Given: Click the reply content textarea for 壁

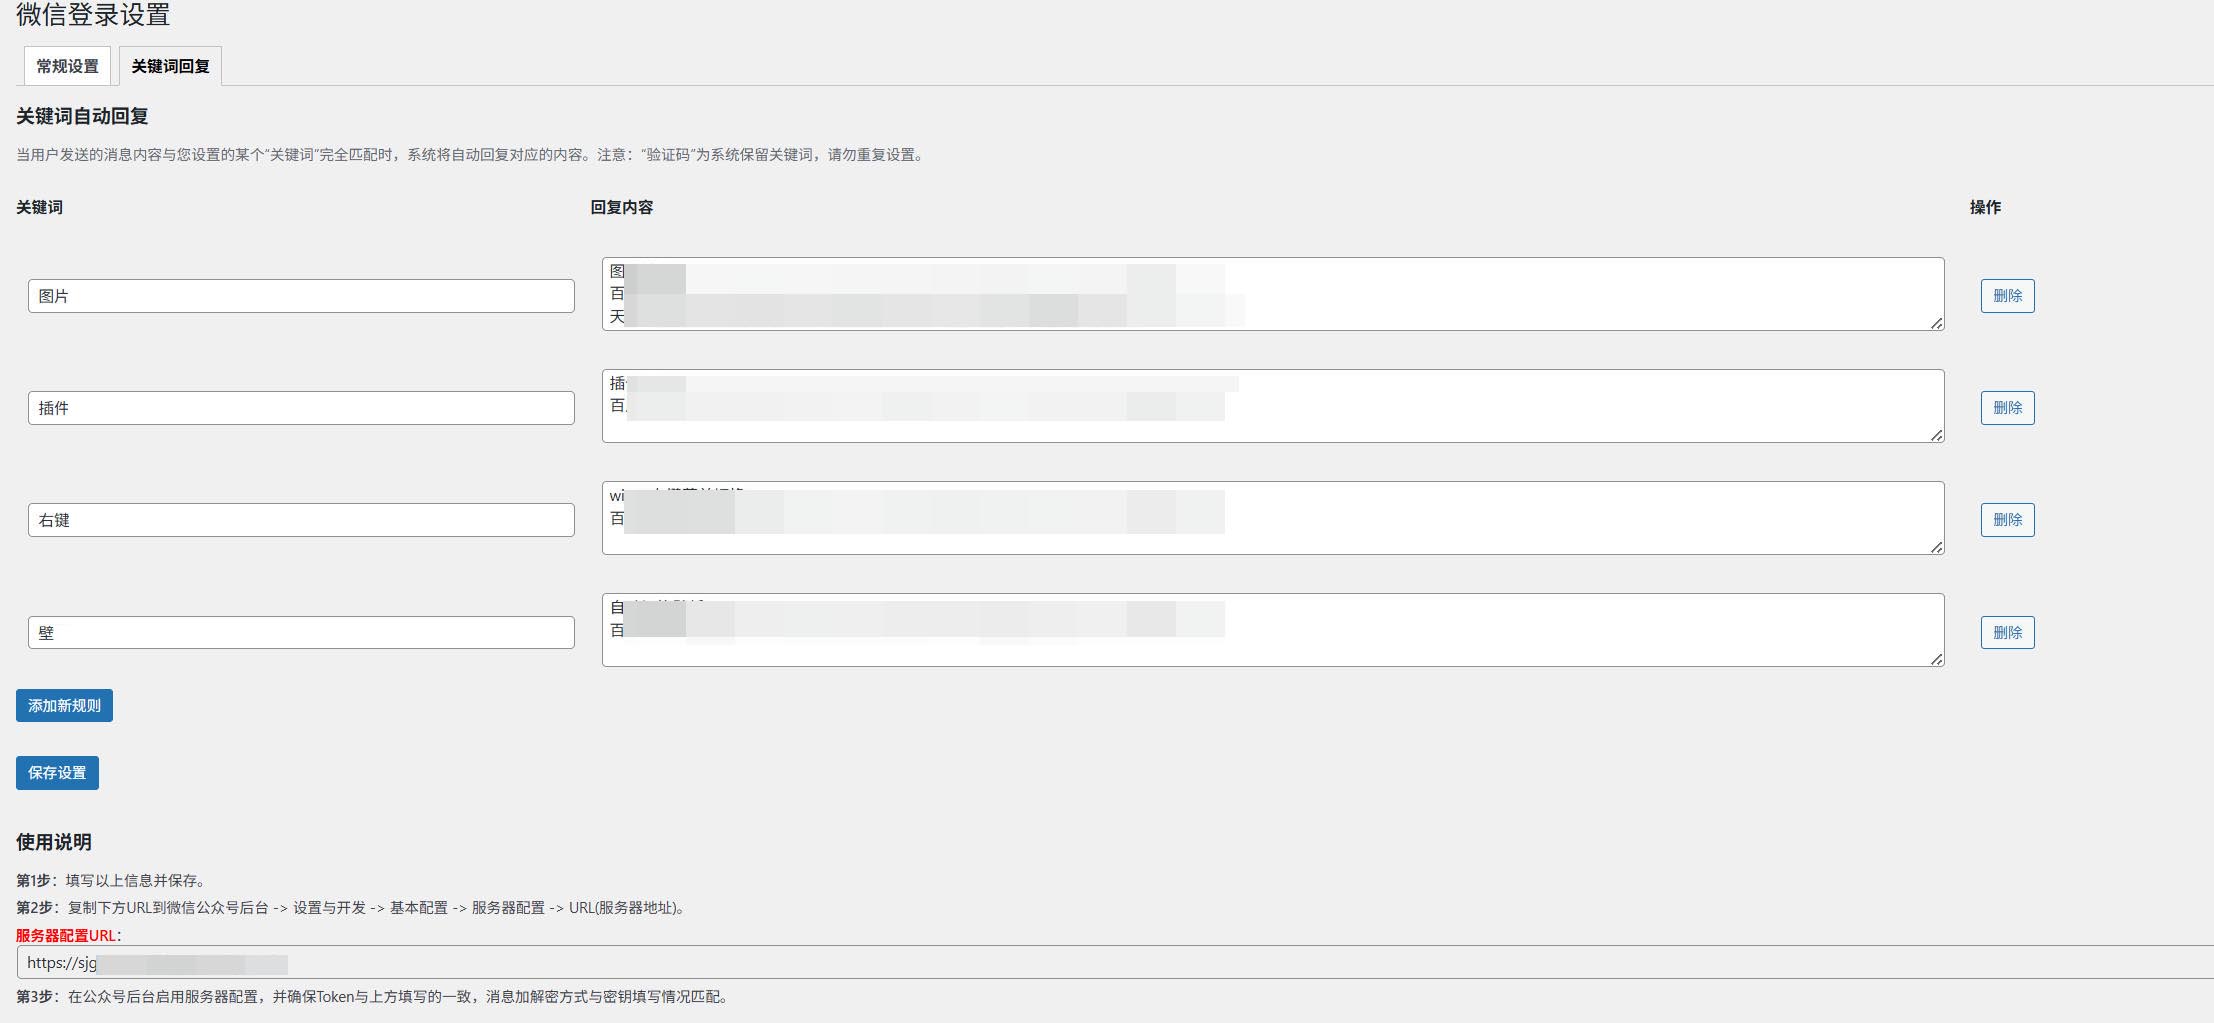Looking at the screenshot, I should click(1273, 630).
